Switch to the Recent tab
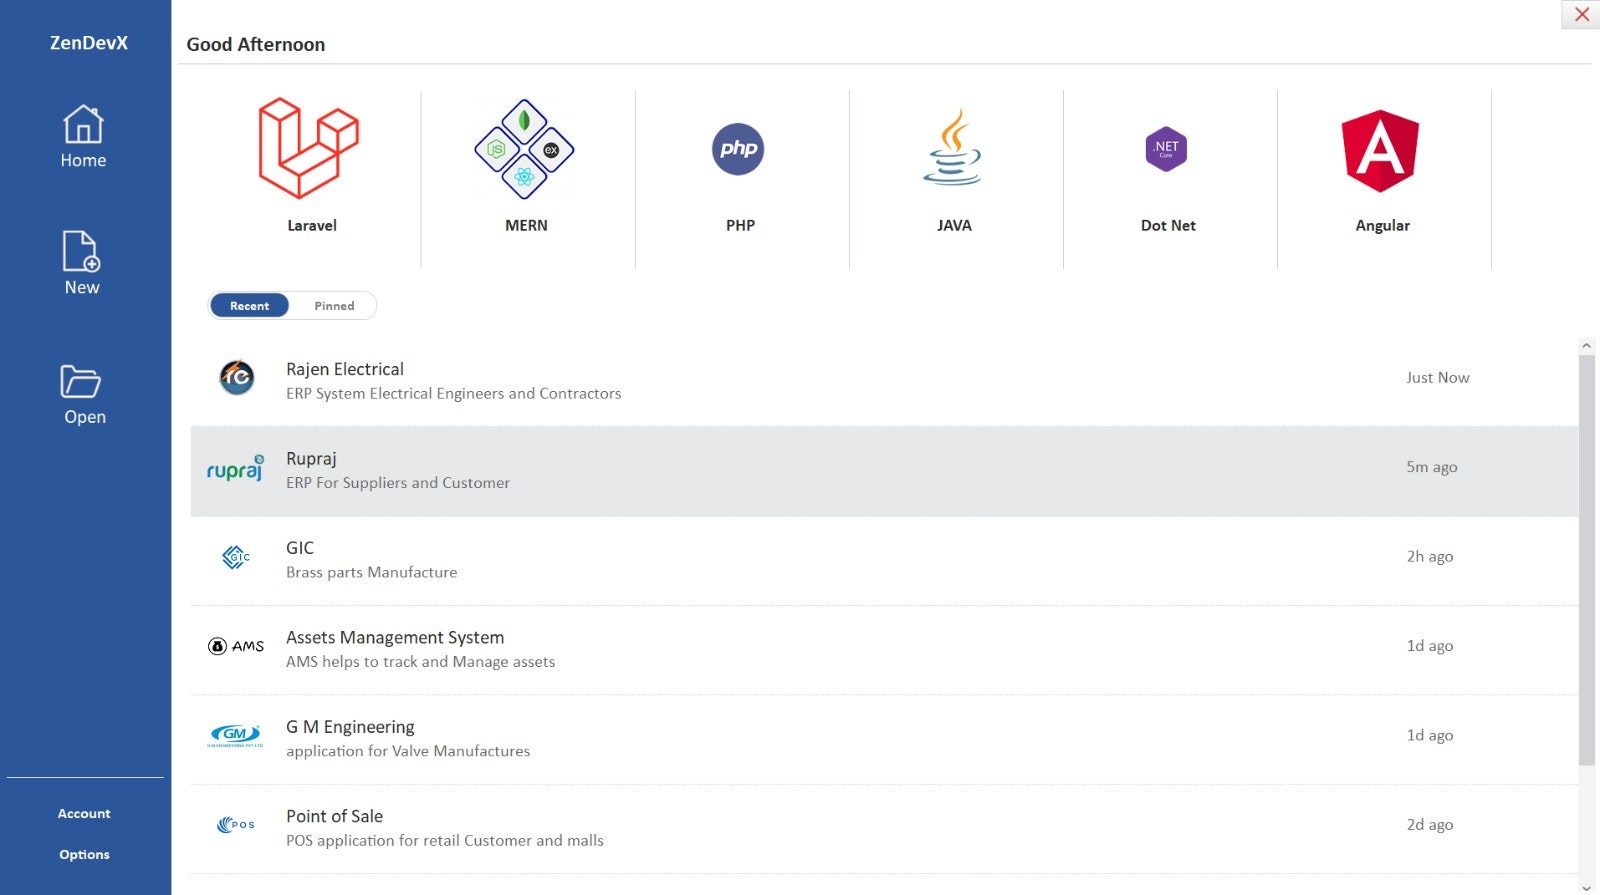1600x895 pixels. [249, 306]
